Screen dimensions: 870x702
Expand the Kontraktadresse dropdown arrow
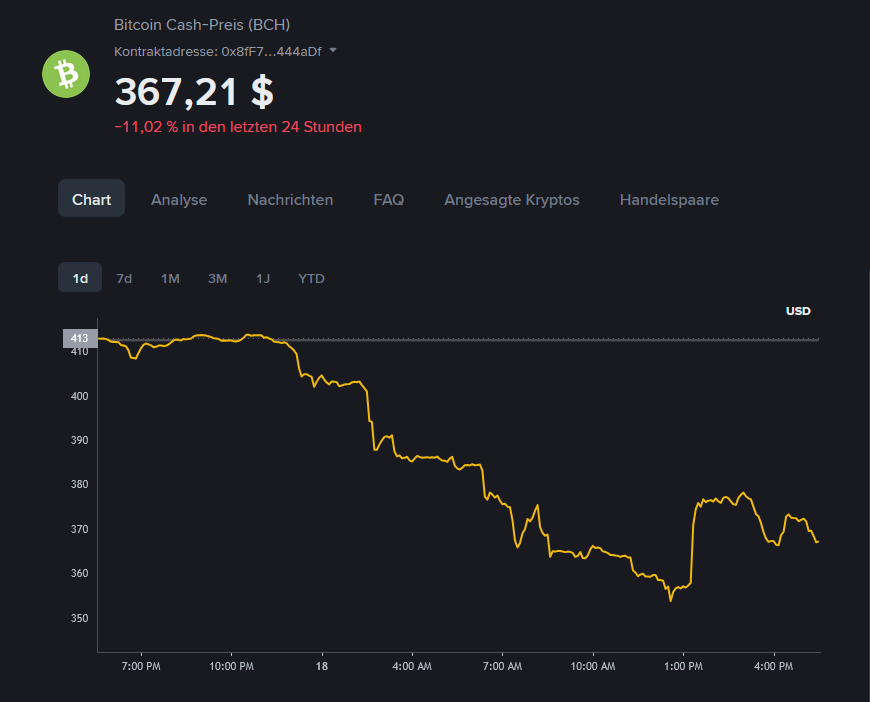click(333, 50)
